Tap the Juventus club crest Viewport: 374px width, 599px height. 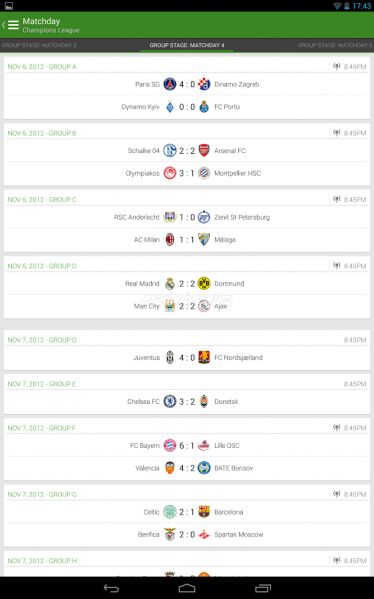[x=170, y=358]
